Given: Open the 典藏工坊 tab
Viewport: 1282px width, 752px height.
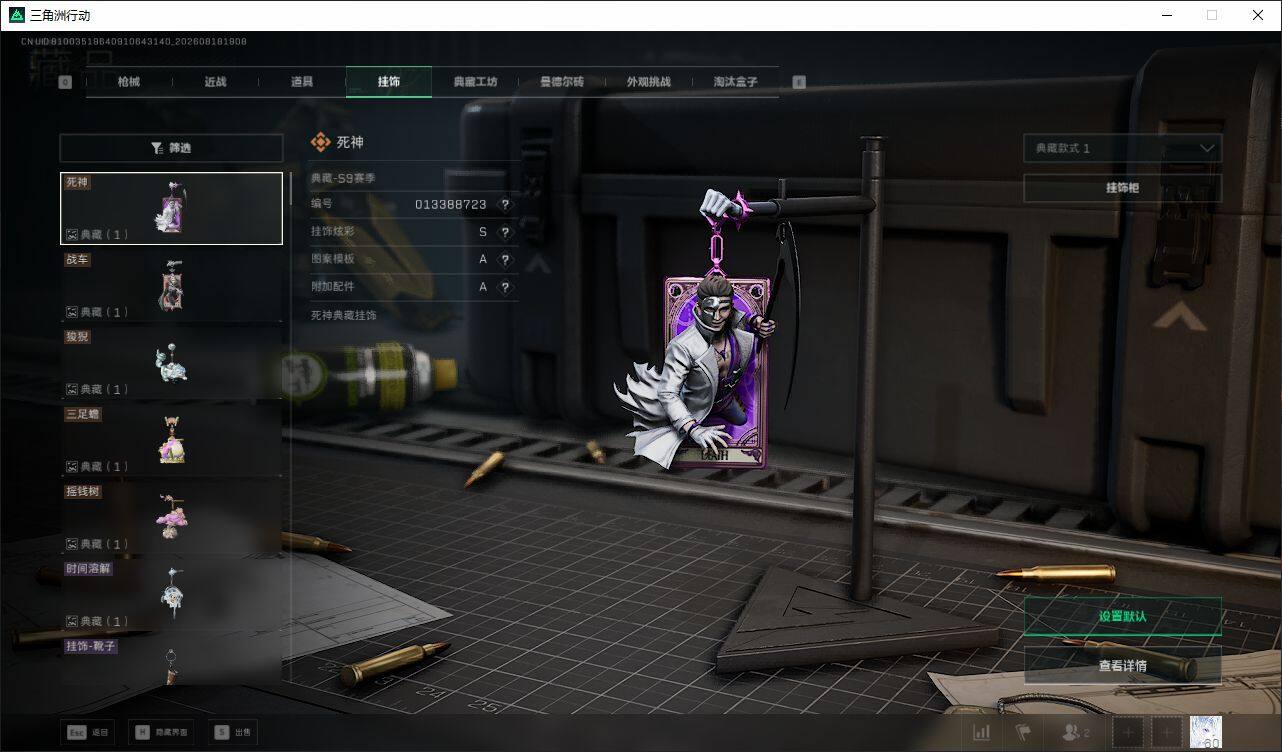Looking at the screenshot, I should point(475,82).
